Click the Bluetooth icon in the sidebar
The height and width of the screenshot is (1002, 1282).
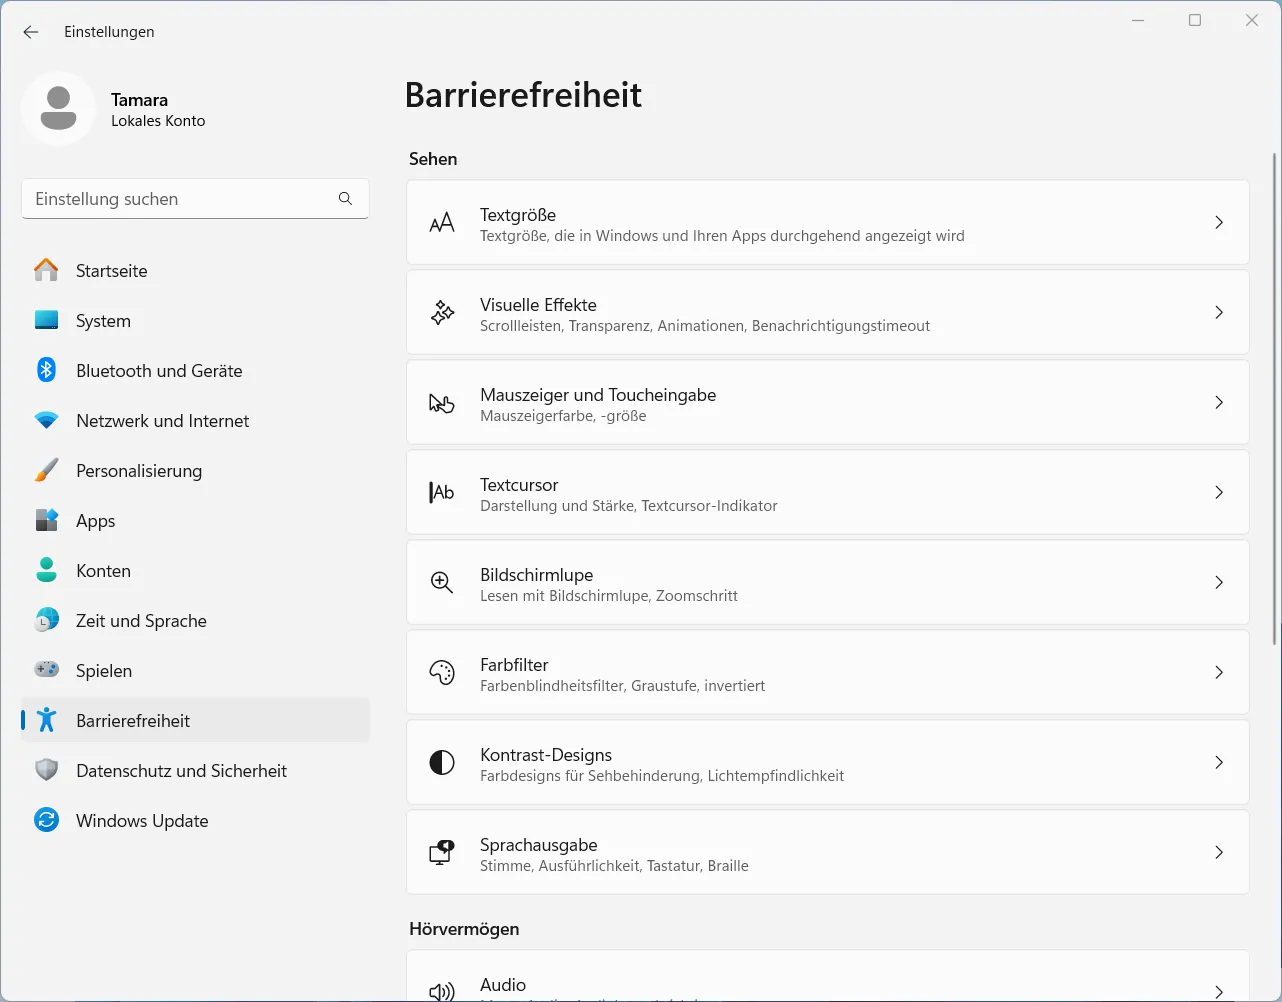(46, 370)
